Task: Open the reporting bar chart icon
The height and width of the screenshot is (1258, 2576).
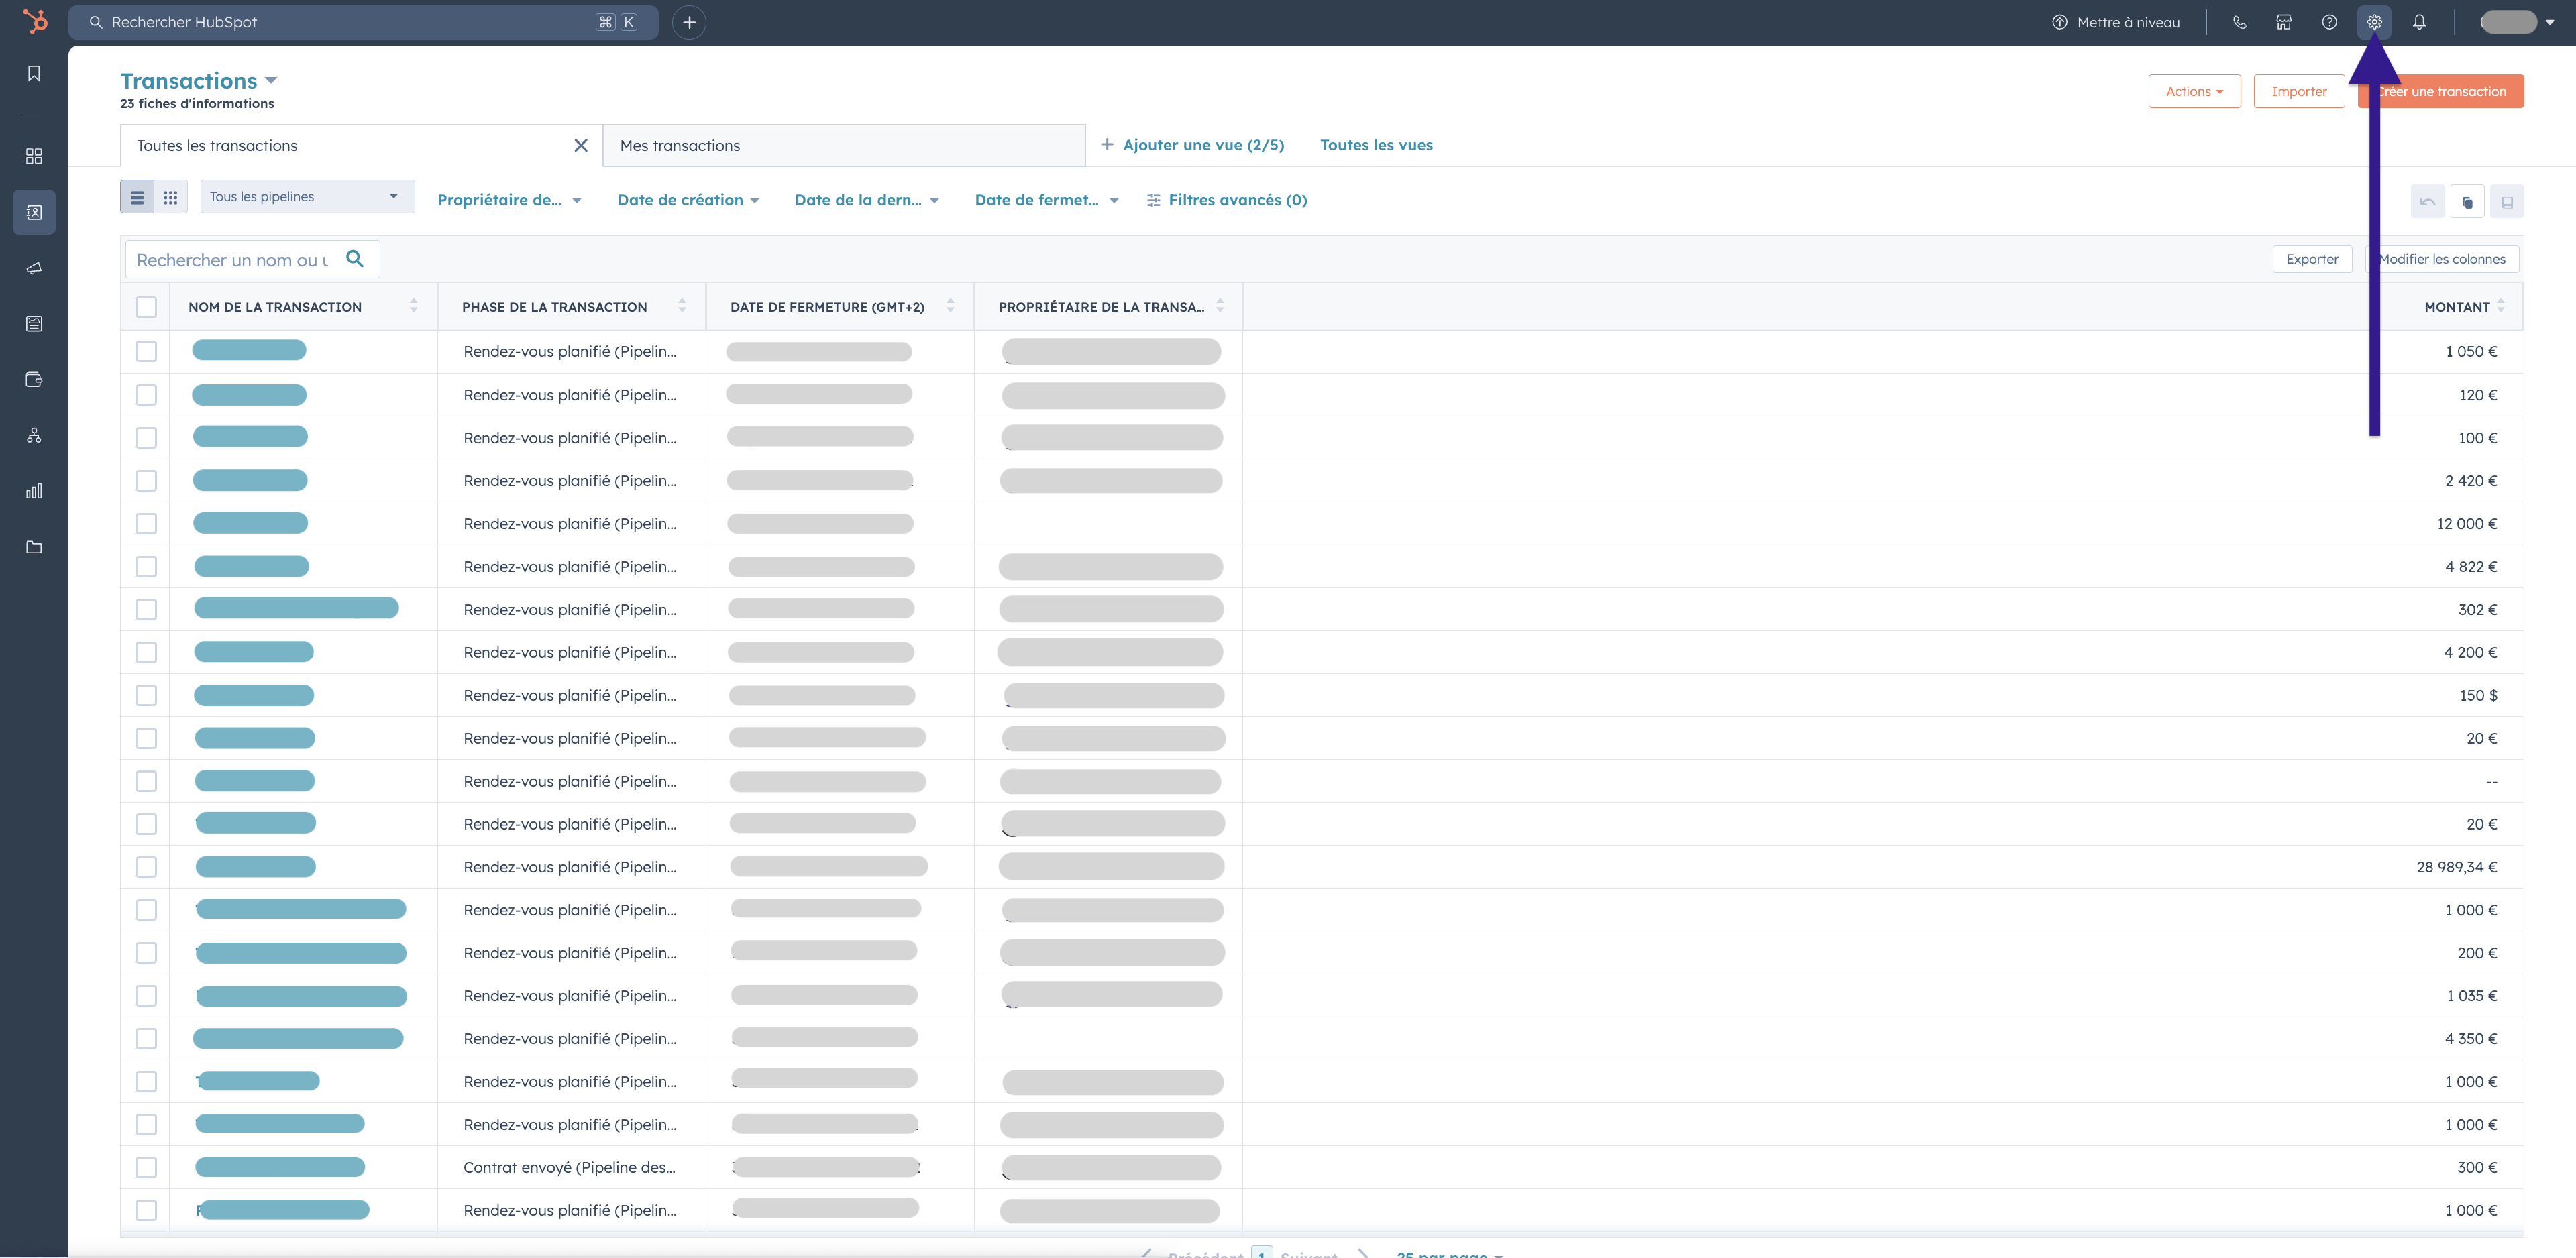Action: (x=34, y=491)
